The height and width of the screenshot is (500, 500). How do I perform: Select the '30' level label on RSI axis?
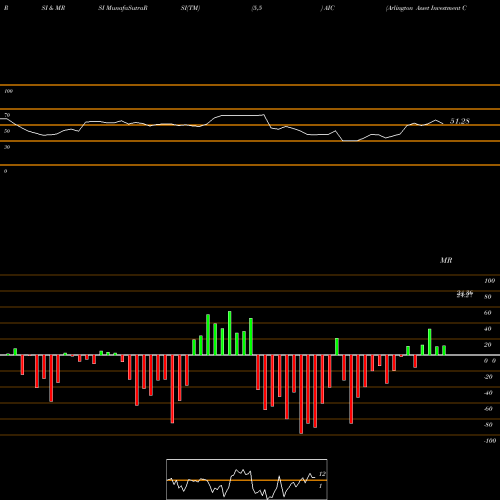[x=7, y=147]
